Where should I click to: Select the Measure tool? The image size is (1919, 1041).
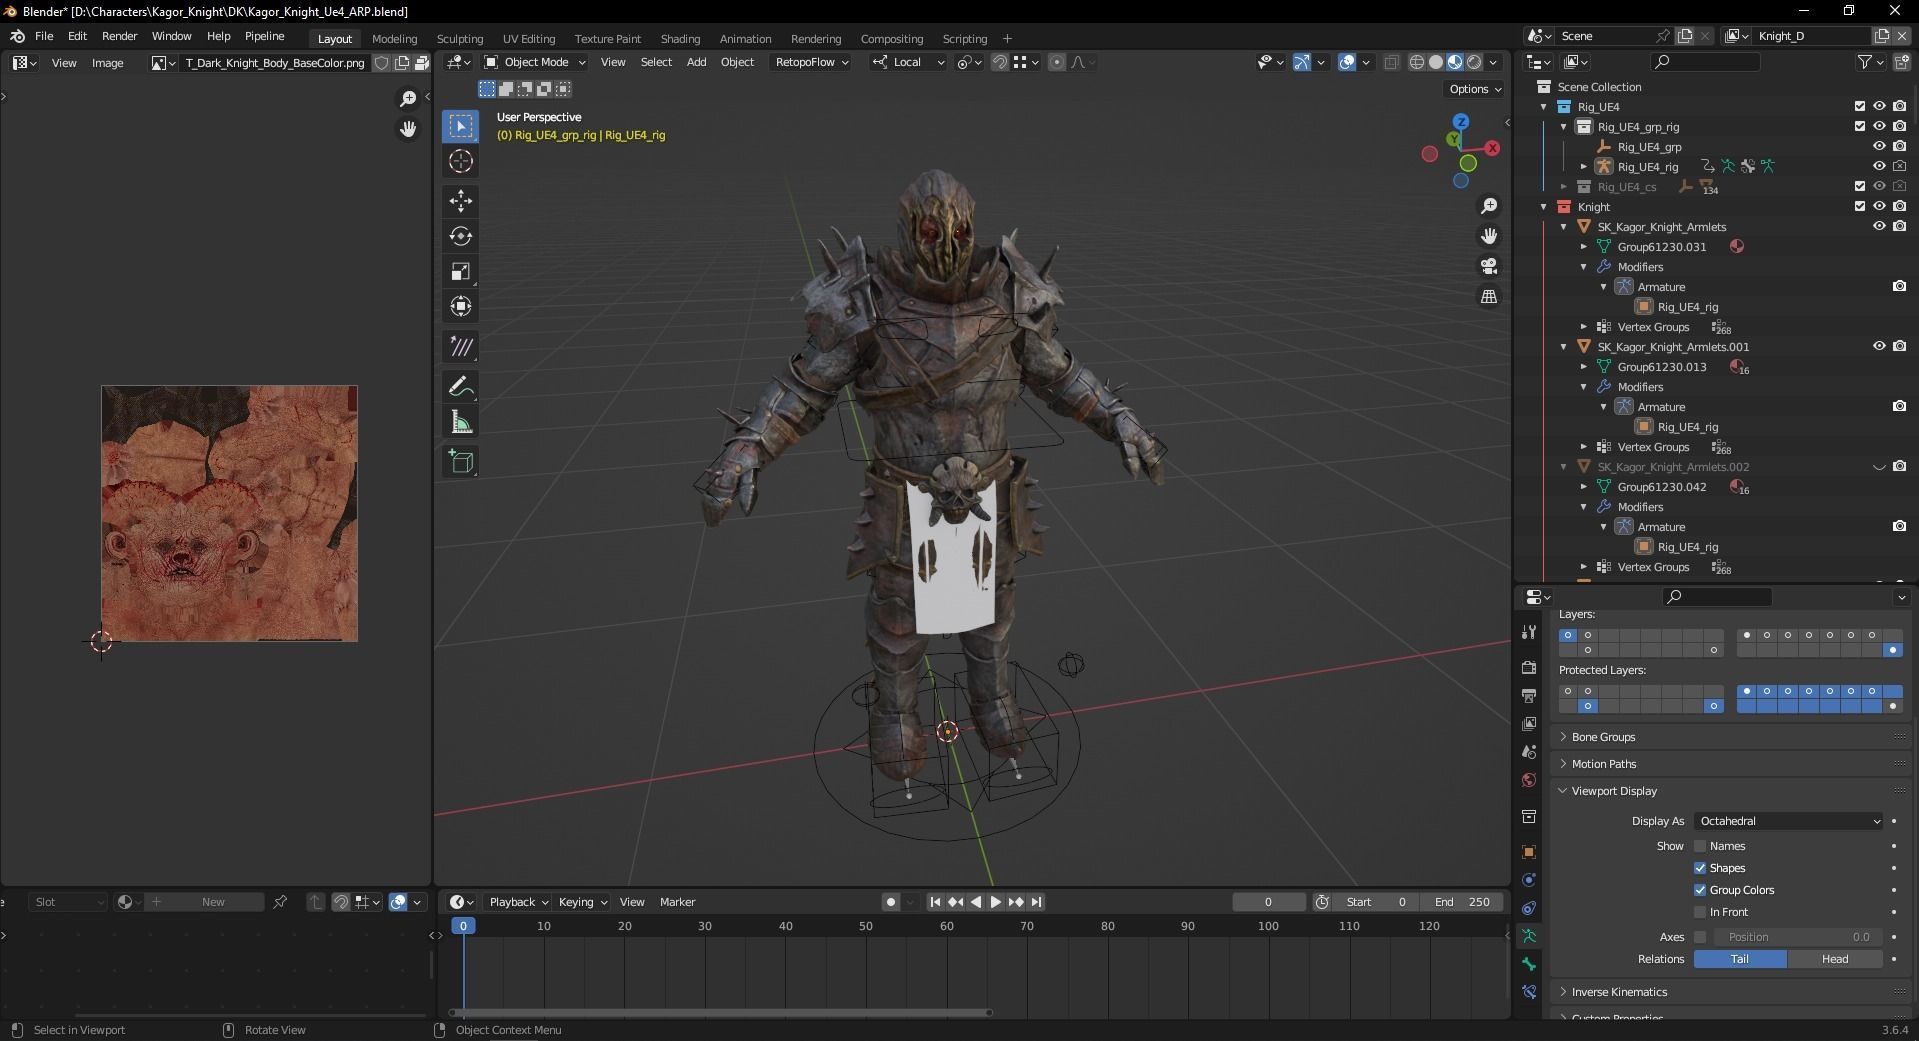[x=461, y=422]
